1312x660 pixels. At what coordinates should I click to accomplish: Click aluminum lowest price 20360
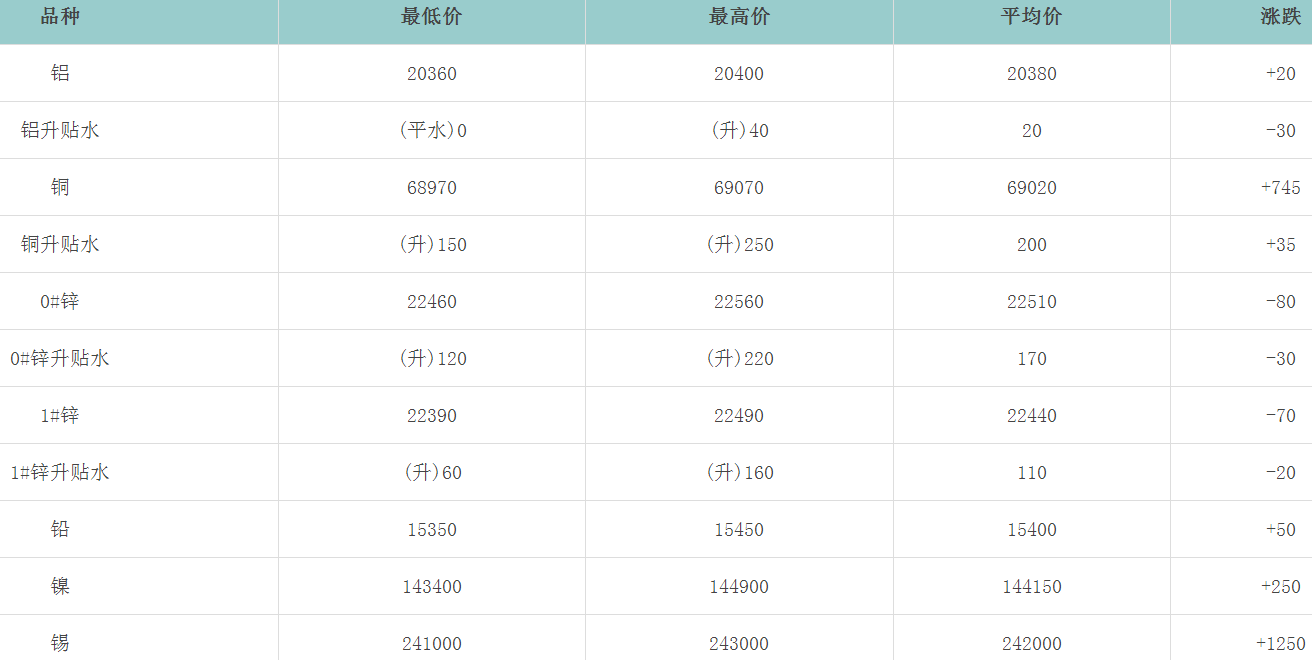pos(431,74)
